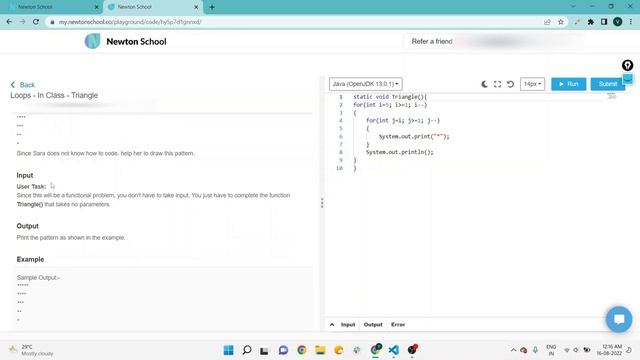Screen dimensions: 640x360
Task: Expand the console panel chevron
Action: 332,324
